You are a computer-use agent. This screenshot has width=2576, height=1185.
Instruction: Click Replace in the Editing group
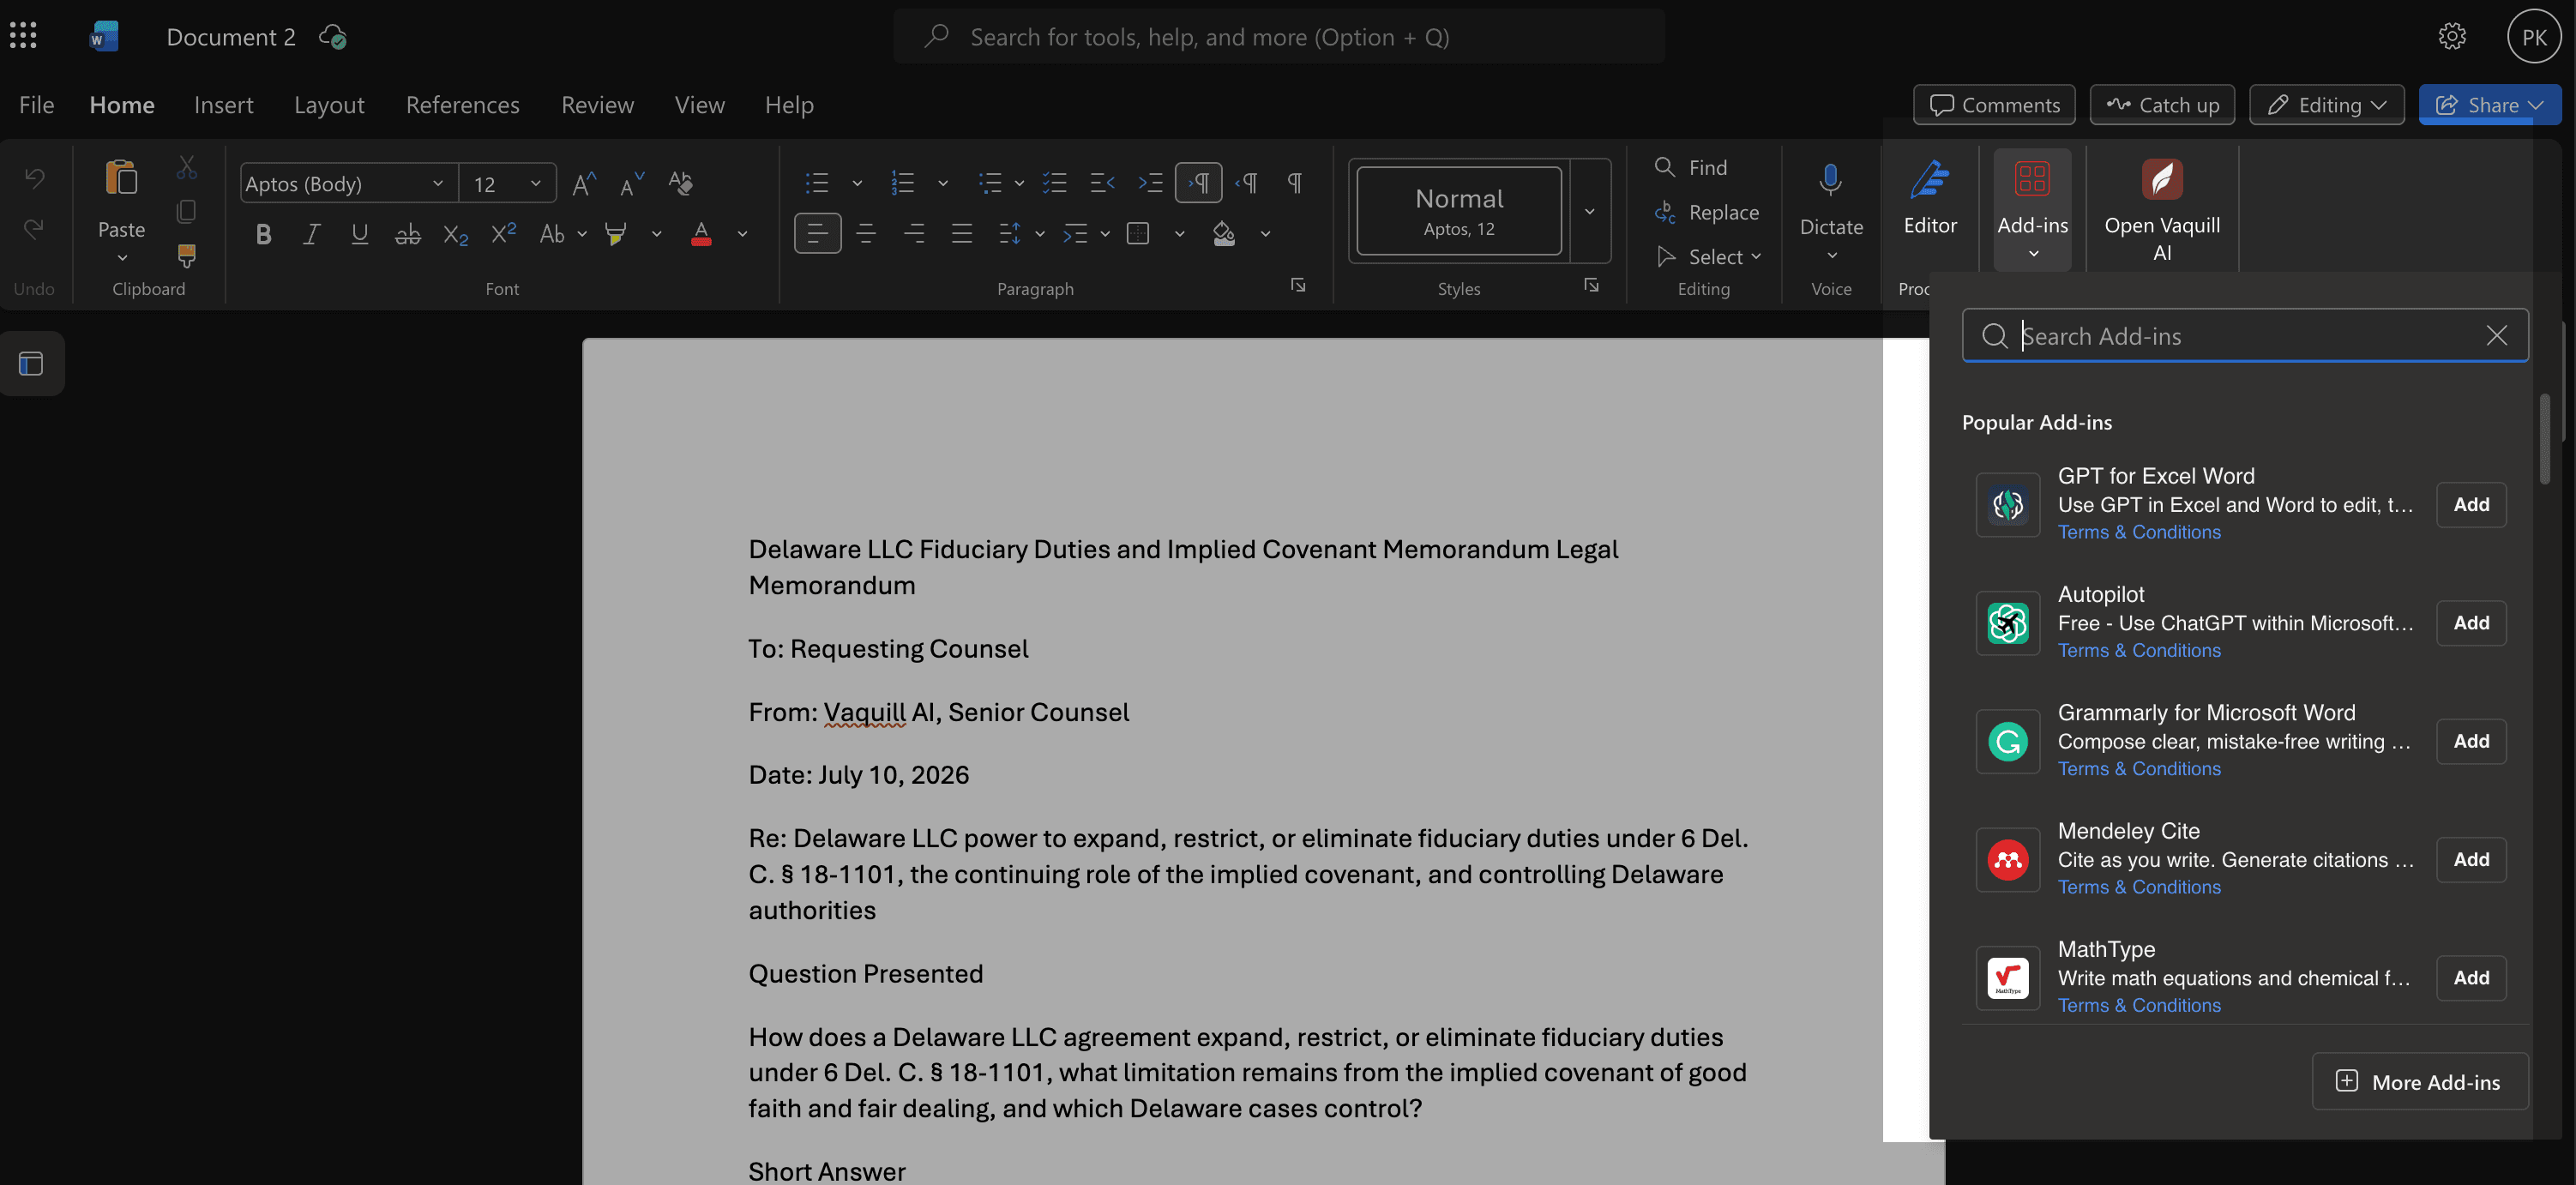1707,212
